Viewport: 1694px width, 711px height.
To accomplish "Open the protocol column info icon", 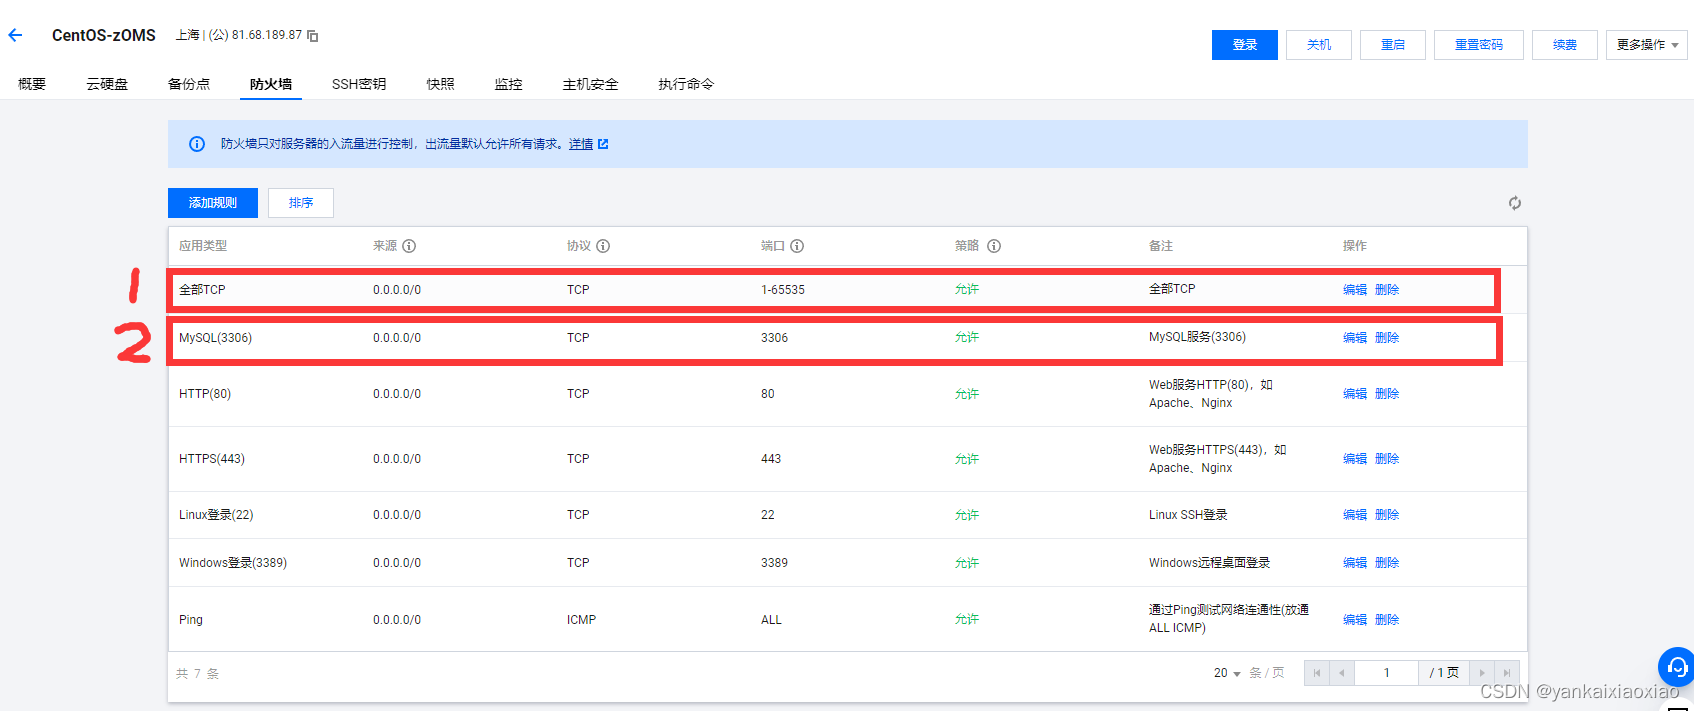I will [603, 246].
